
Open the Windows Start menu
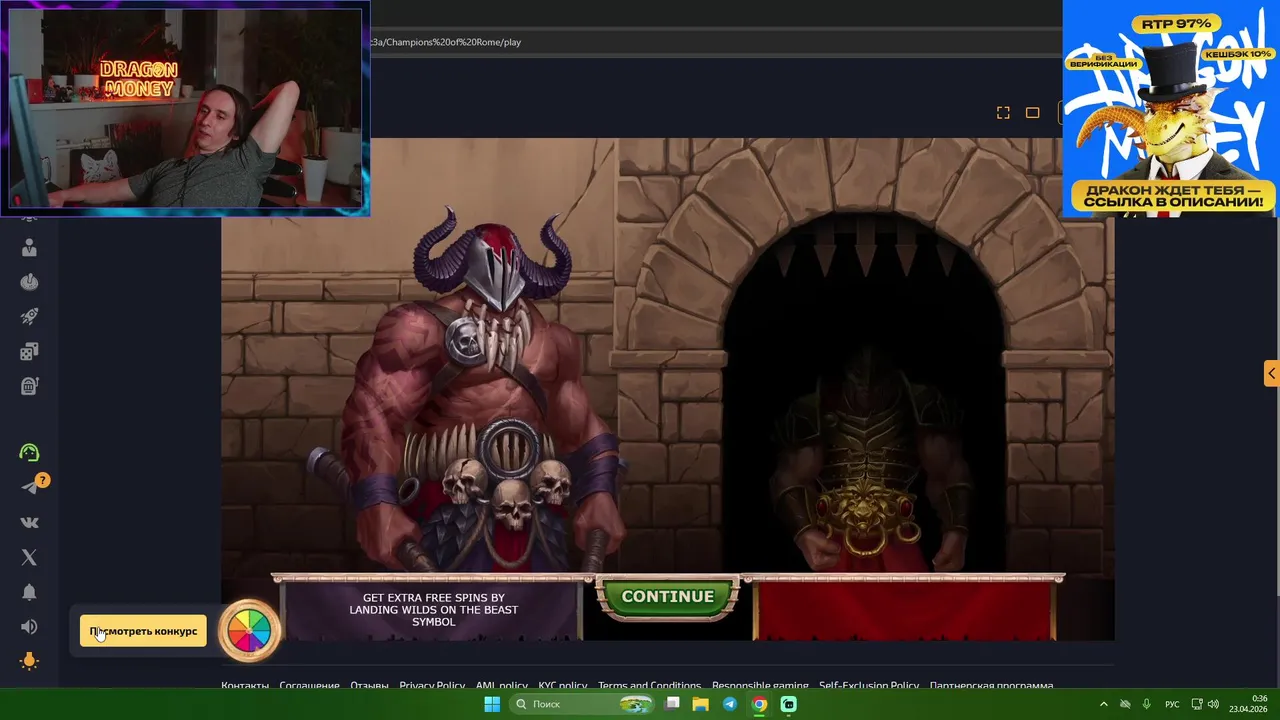(x=492, y=704)
